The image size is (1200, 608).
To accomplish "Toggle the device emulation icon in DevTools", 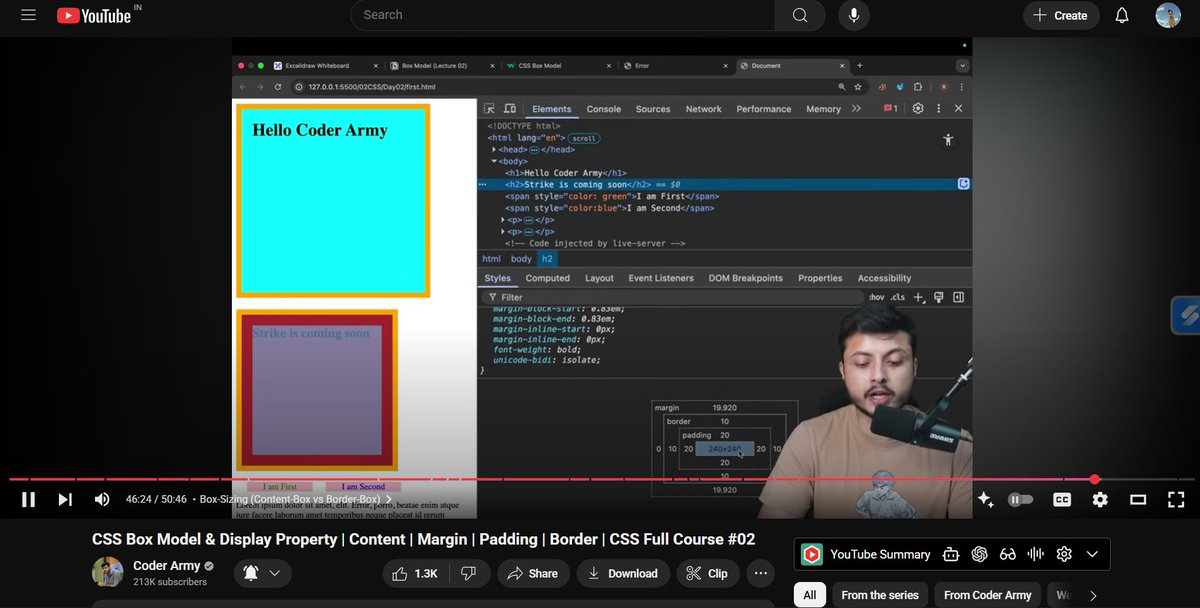I will pyautogui.click(x=510, y=108).
